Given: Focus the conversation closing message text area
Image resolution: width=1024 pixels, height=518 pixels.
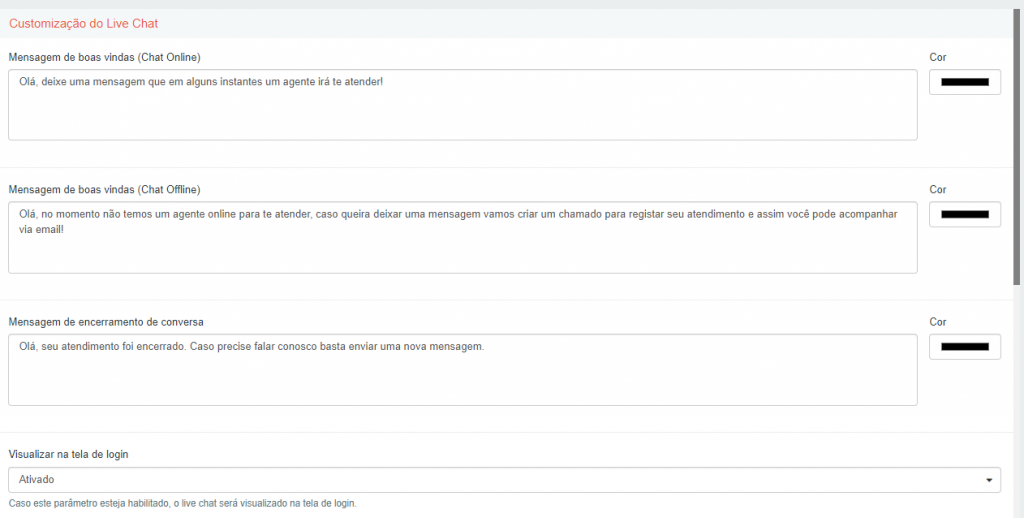Looking at the screenshot, I should coord(462,370).
